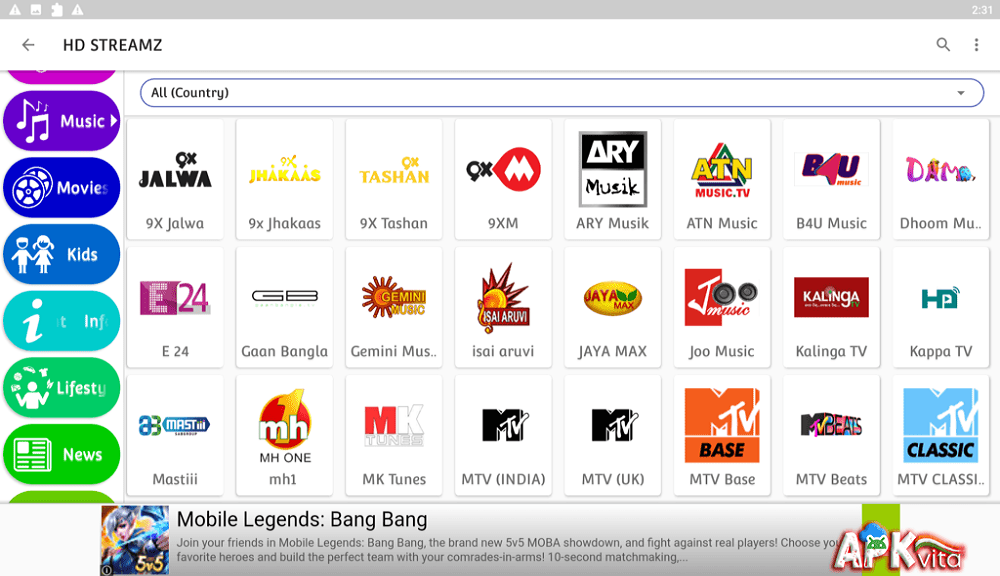Open the Mastiii channel logo
Viewport: 1000px width, 576px height.
point(175,425)
